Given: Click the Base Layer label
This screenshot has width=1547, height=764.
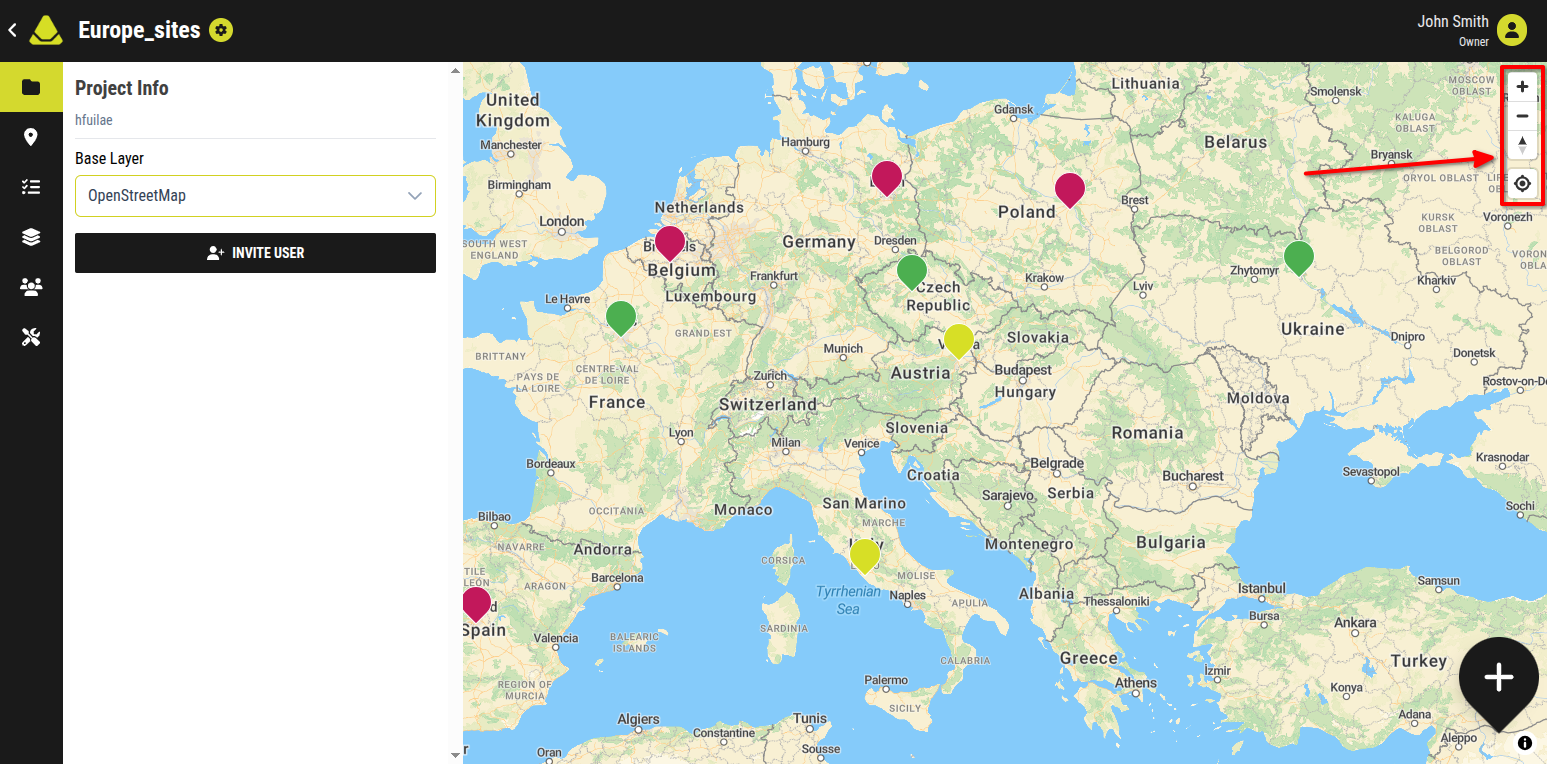Looking at the screenshot, I should tap(110, 159).
